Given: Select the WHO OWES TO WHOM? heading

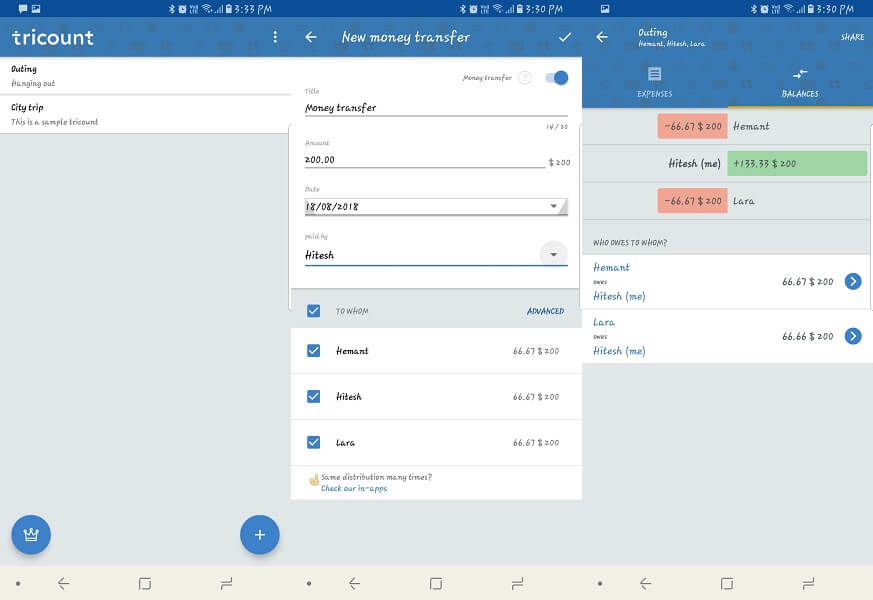Looking at the screenshot, I should click(x=630, y=243).
